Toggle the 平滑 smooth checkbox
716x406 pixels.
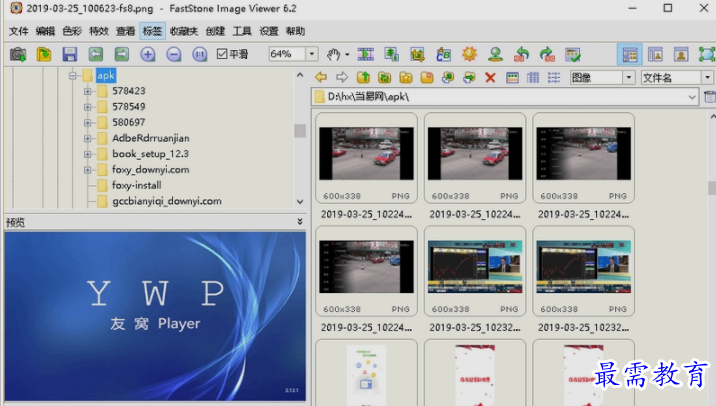coord(222,54)
